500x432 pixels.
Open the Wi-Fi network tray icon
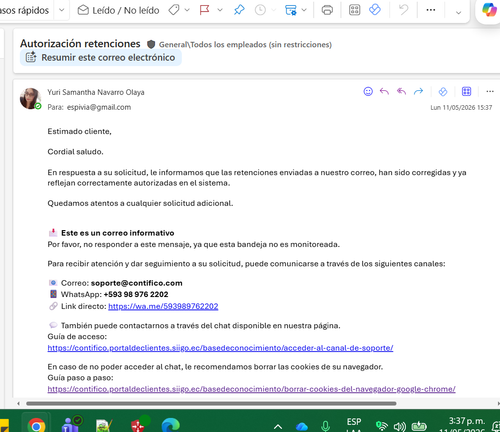[x=381, y=426]
